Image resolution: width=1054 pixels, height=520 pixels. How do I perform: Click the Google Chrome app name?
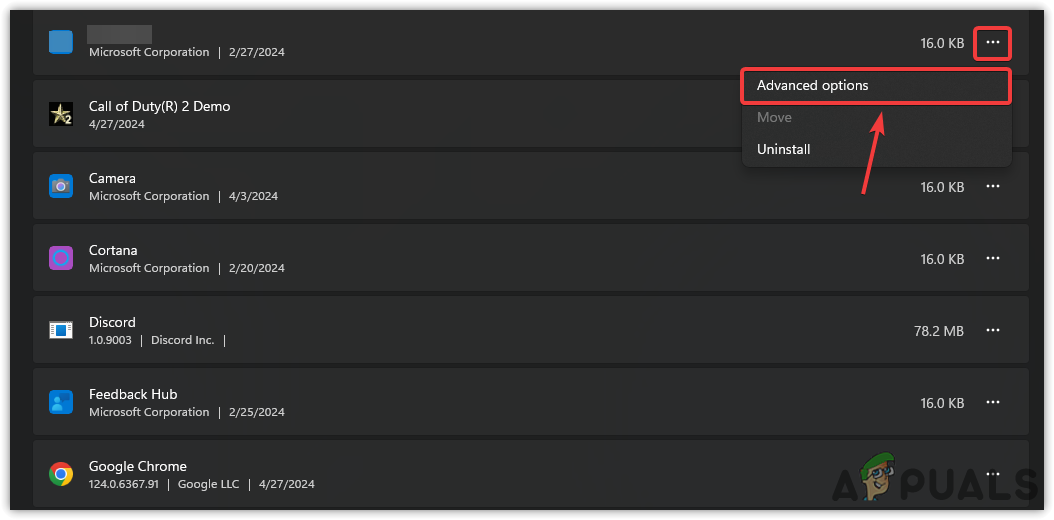click(138, 466)
